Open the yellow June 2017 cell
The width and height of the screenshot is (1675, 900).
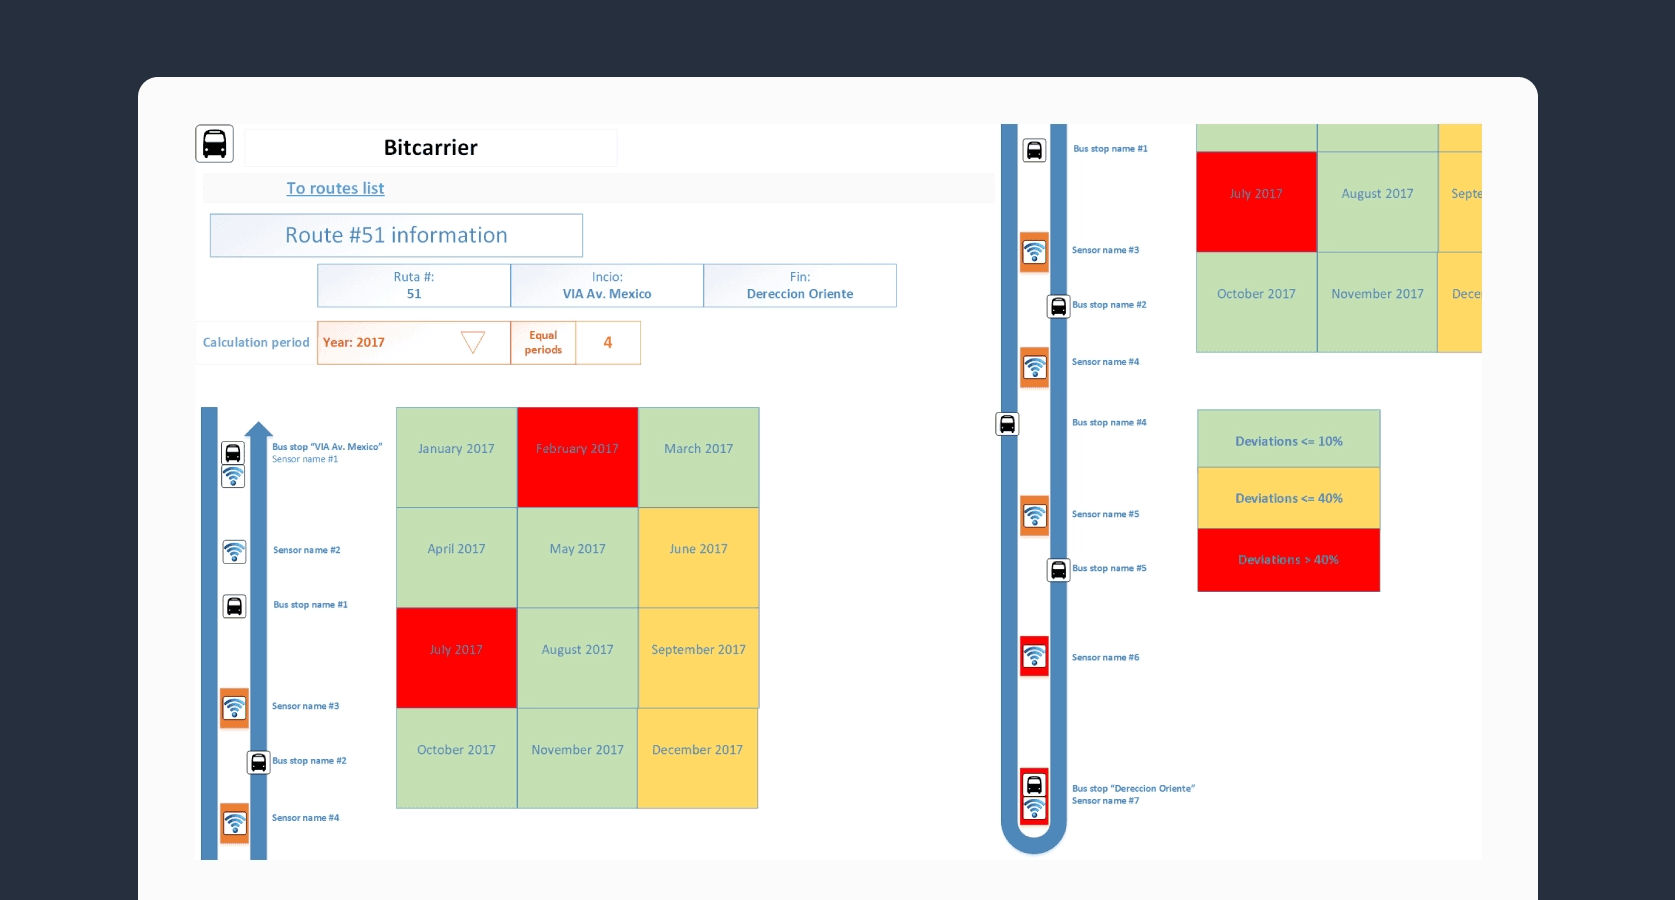[x=698, y=558]
